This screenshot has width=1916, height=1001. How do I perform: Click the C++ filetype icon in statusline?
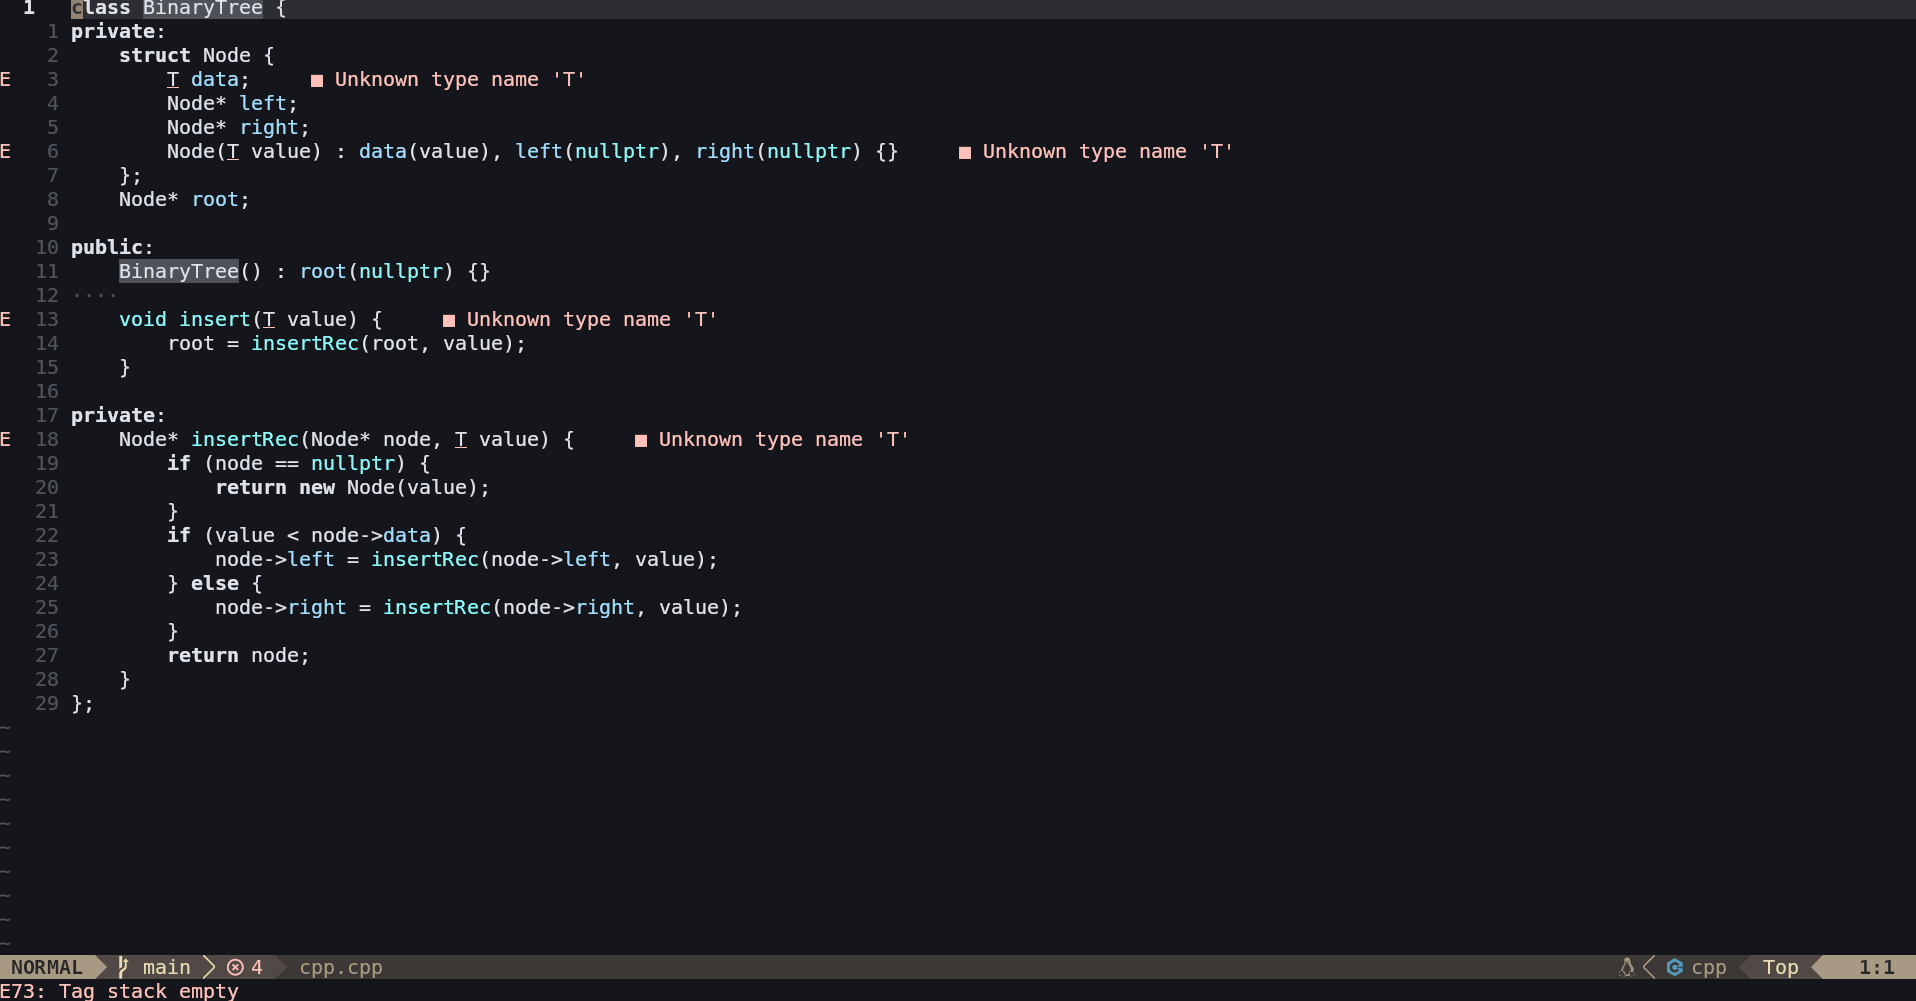point(1675,967)
